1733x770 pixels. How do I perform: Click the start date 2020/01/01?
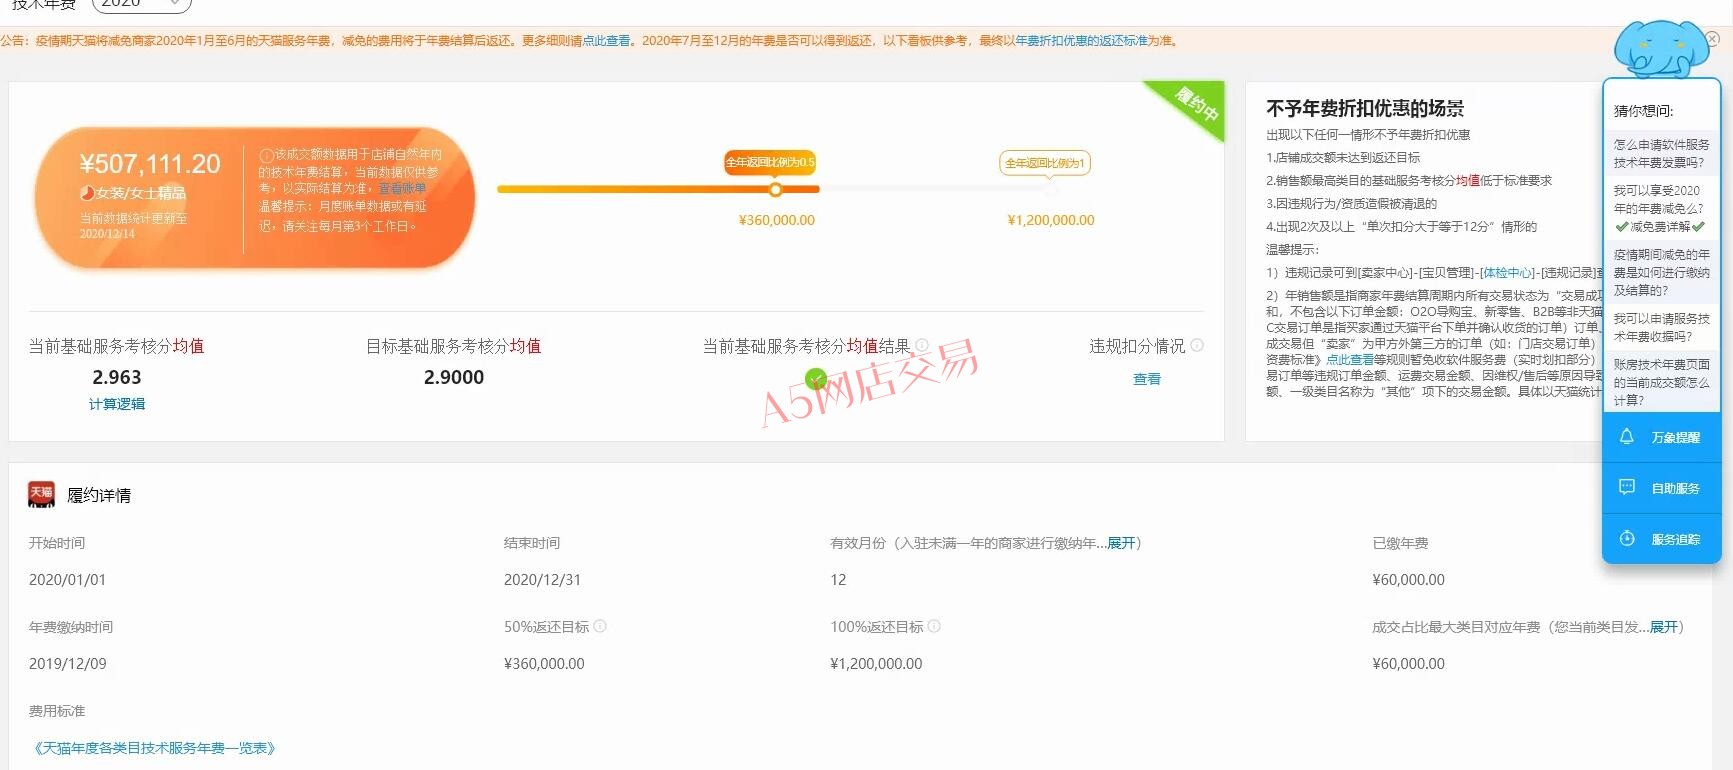pos(67,580)
